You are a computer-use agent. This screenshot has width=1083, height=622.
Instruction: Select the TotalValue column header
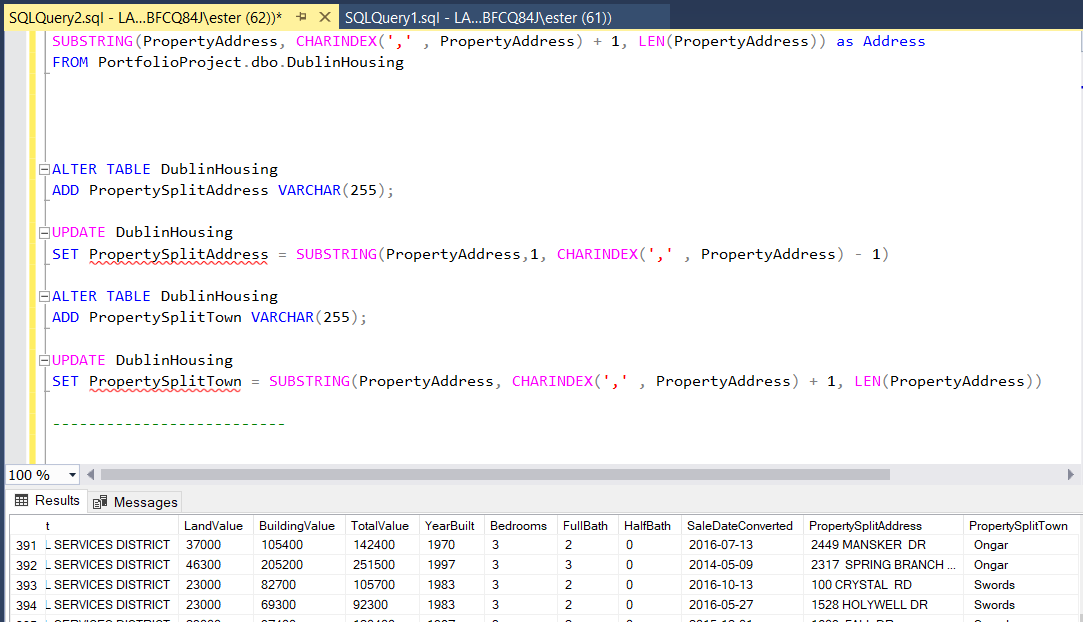(x=382, y=525)
